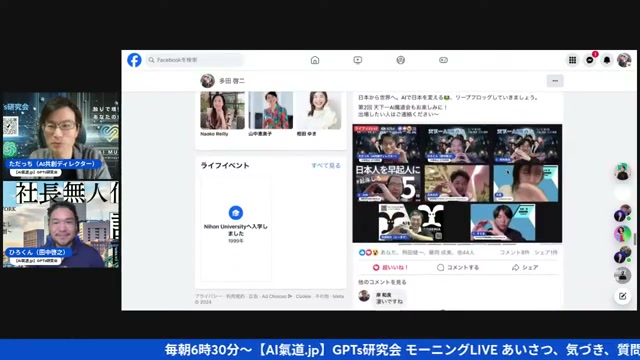Open the Groups tab in the top bar
The width and height of the screenshot is (640, 360).
click(x=400, y=60)
